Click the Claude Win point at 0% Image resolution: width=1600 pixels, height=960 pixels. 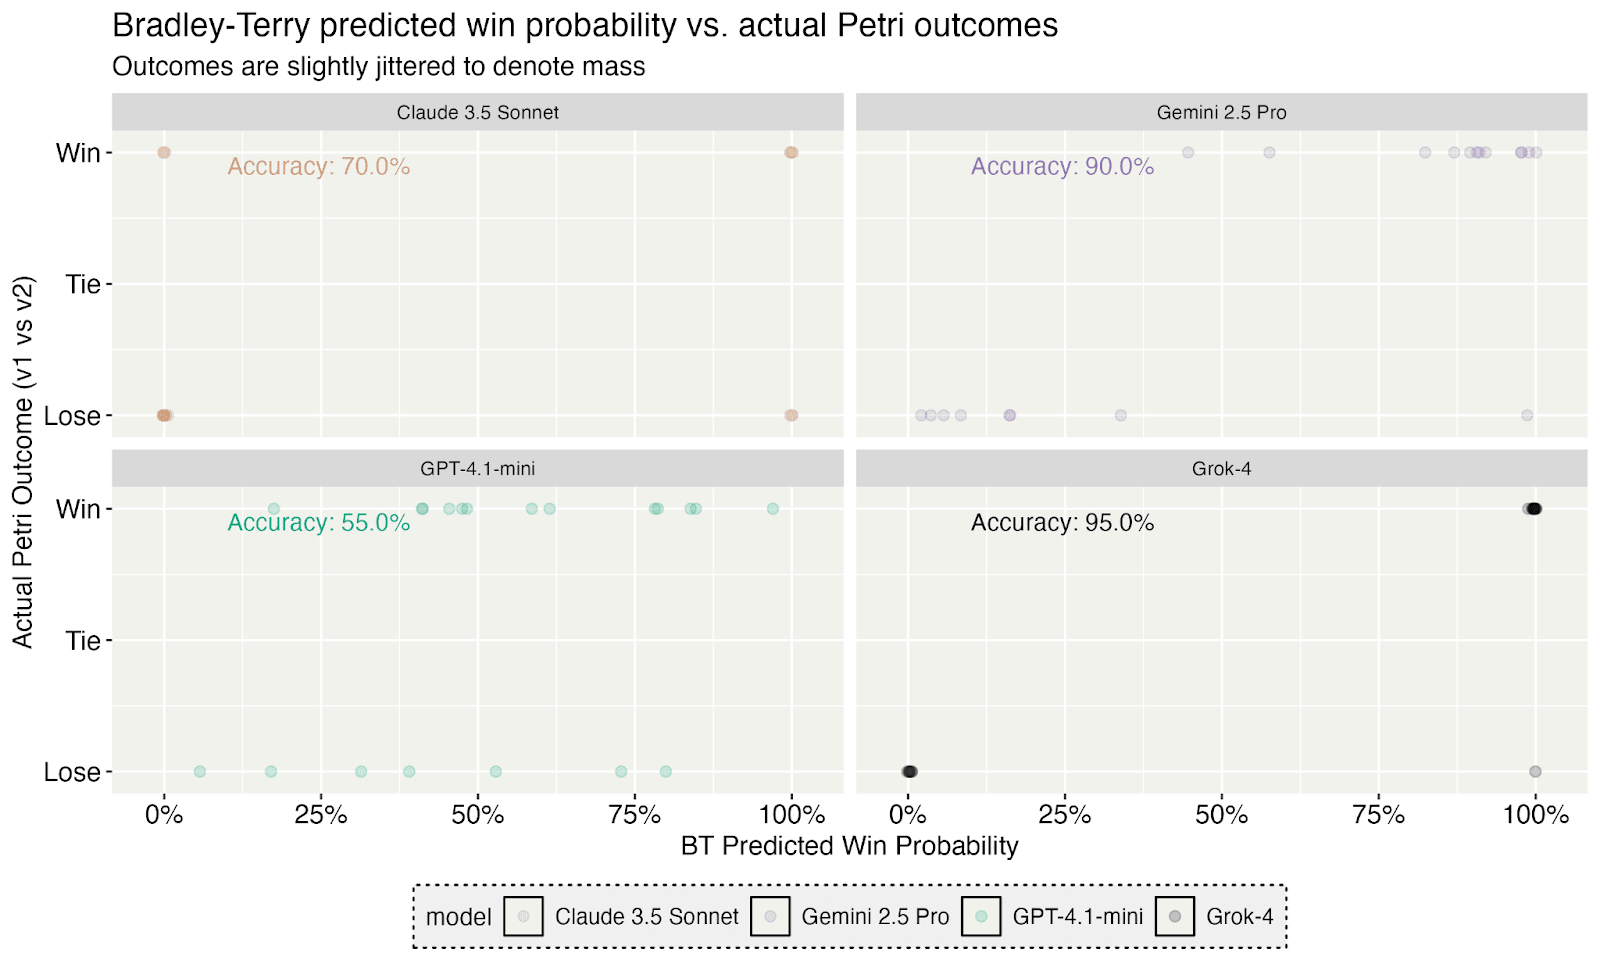tap(164, 152)
